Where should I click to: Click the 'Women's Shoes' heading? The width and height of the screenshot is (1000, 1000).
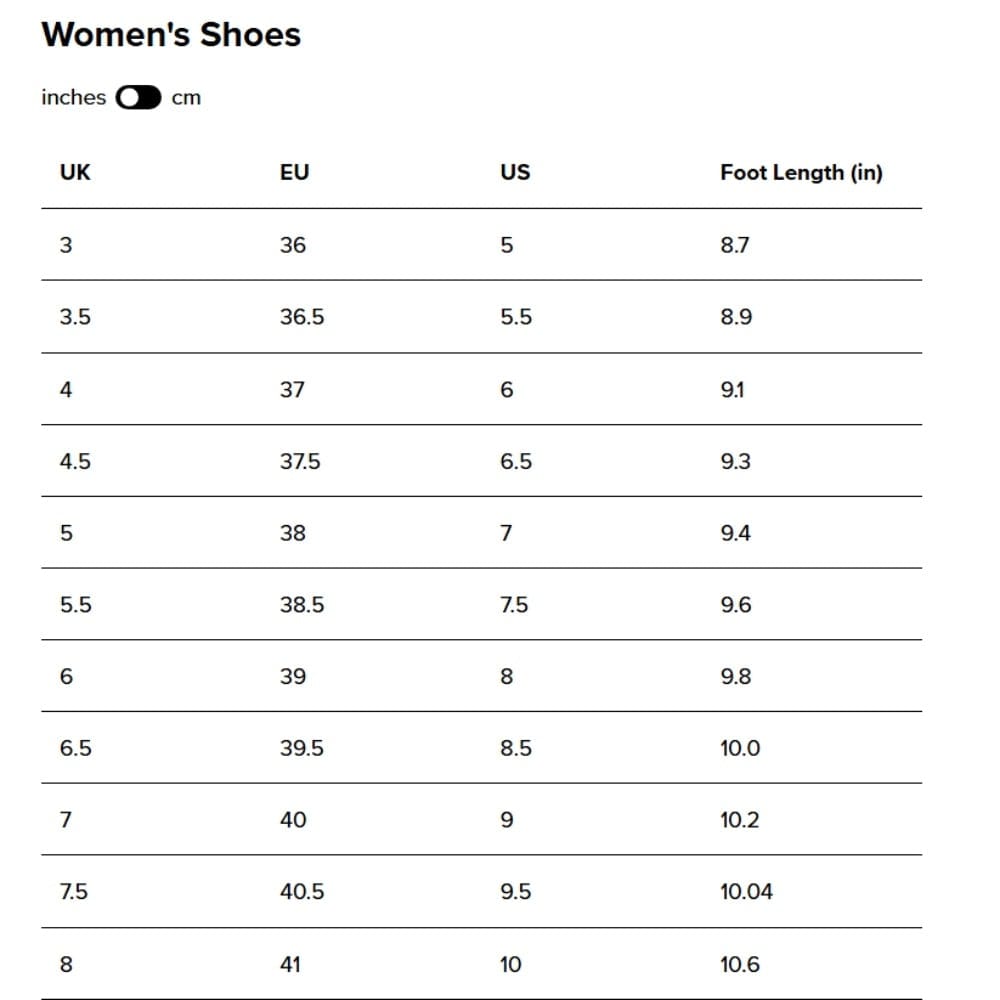(x=171, y=35)
